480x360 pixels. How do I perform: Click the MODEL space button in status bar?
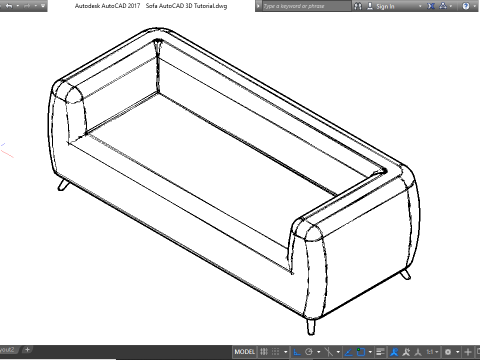pos(245,352)
